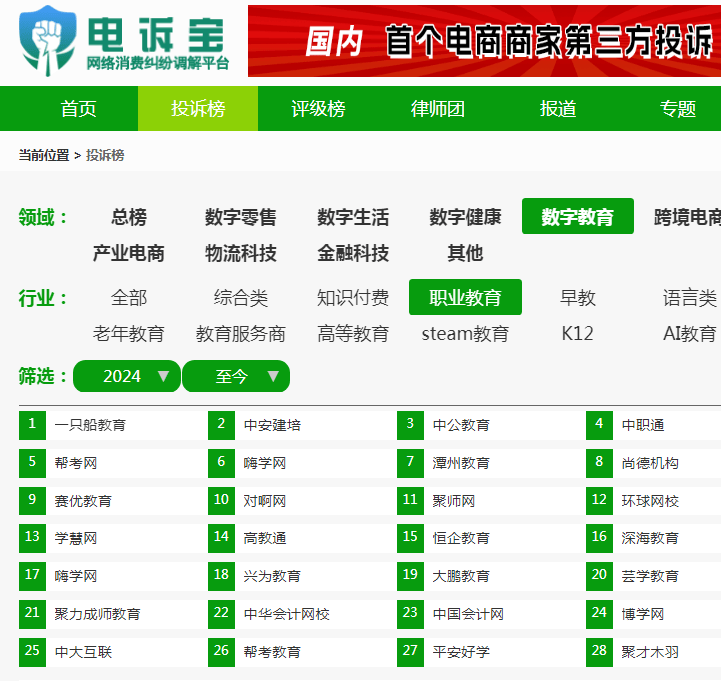Select the 总榜 domain filter
The height and width of the screenshot is (681, 721).
(x=129, y=217)
